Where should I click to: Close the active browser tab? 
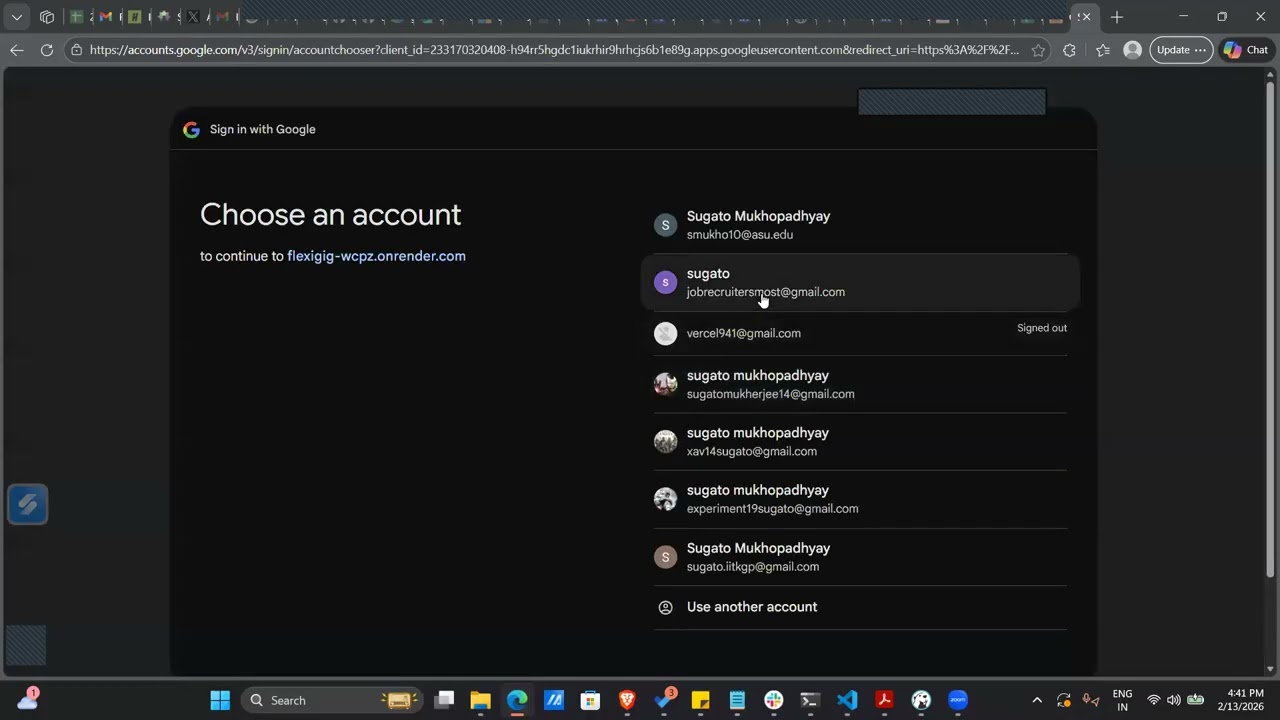[1086, 17]
